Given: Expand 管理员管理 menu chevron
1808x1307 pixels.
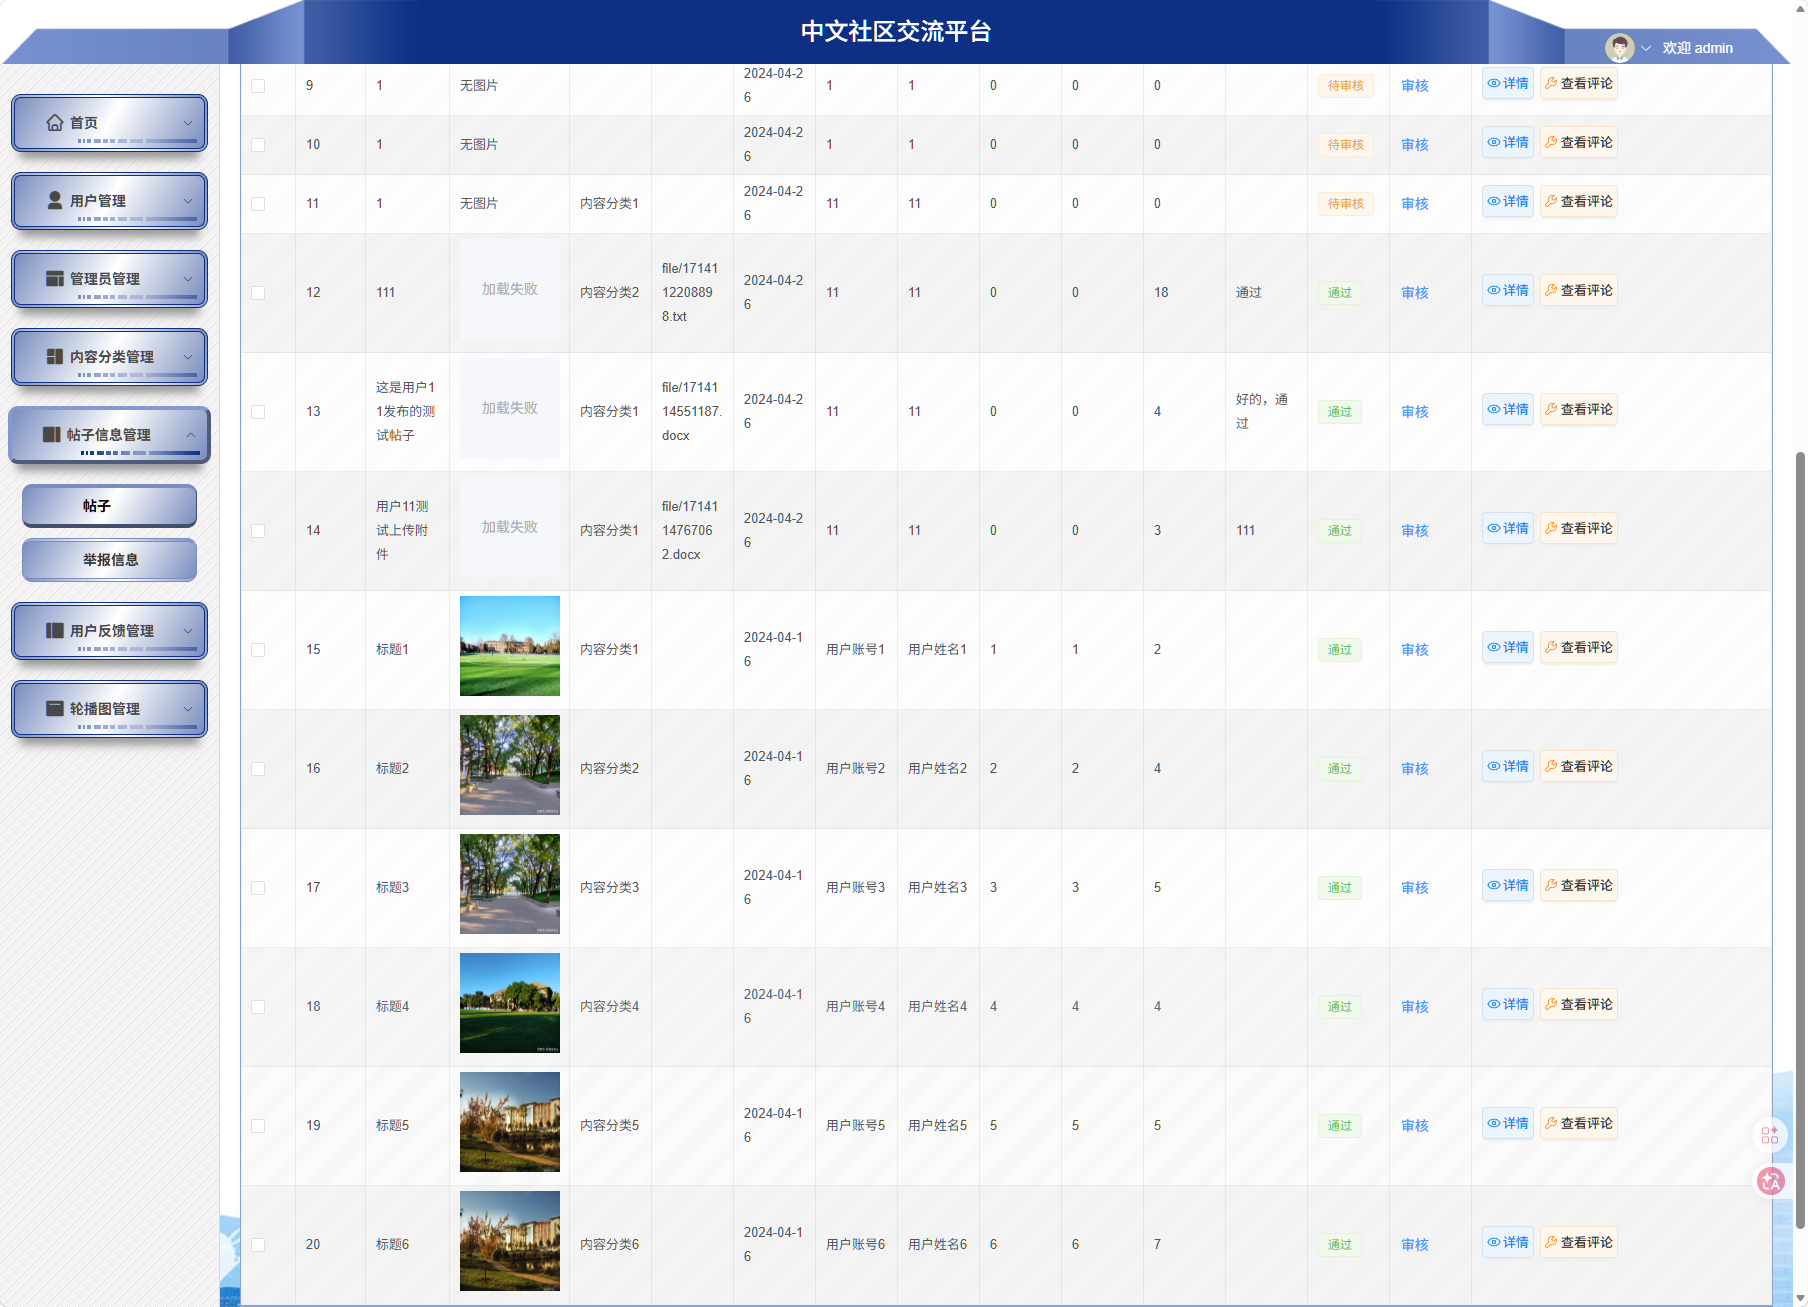Looking at the screenshot, I should (x=188, y=279).
